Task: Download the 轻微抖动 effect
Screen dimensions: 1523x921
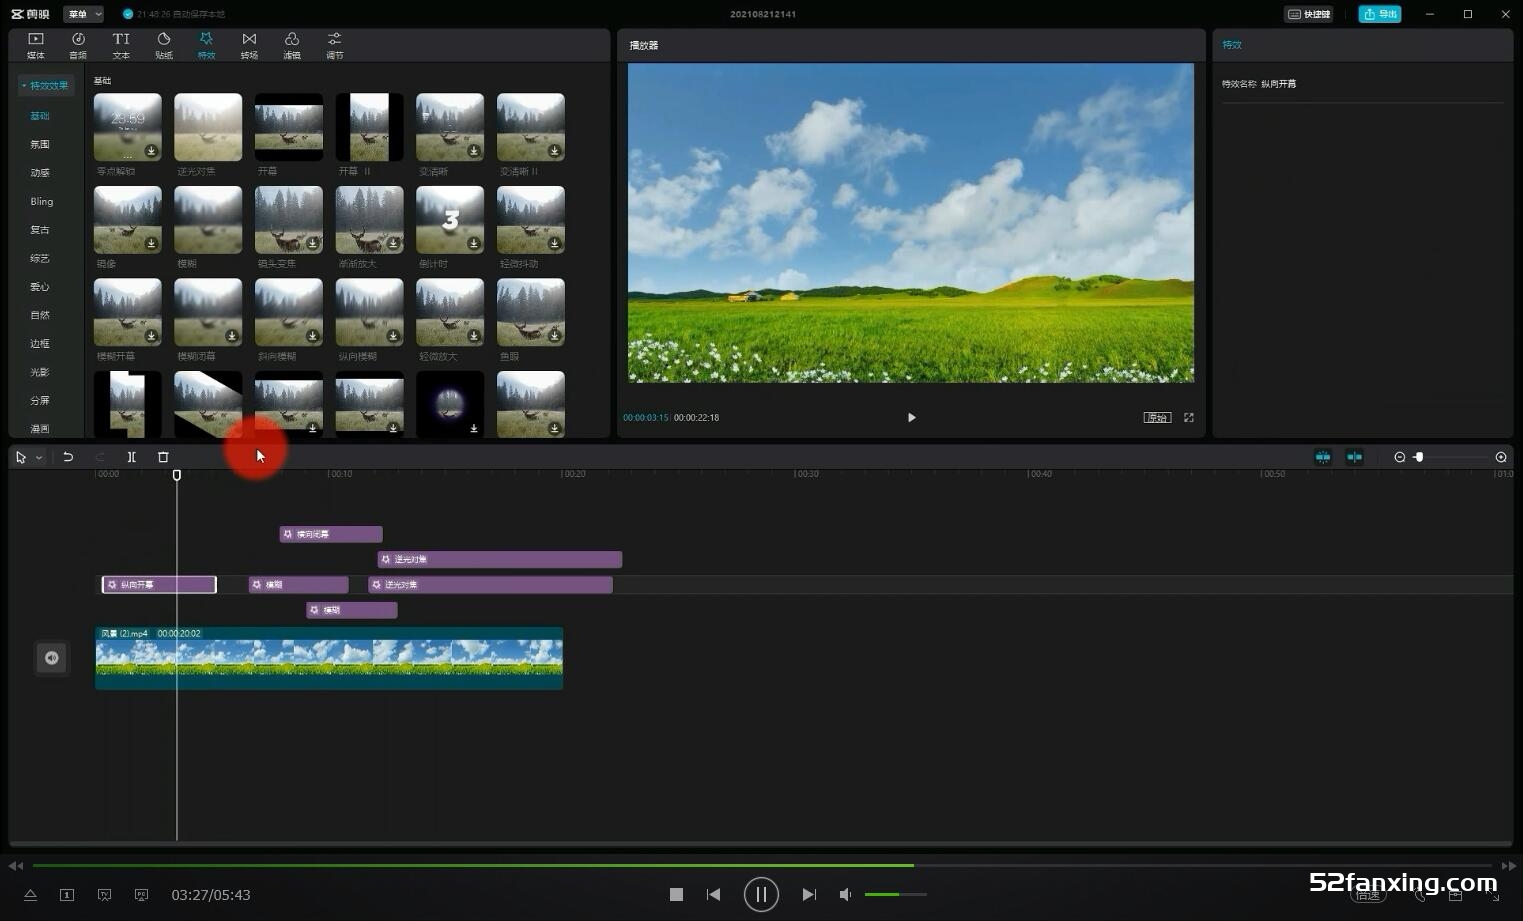Action: 554,243
